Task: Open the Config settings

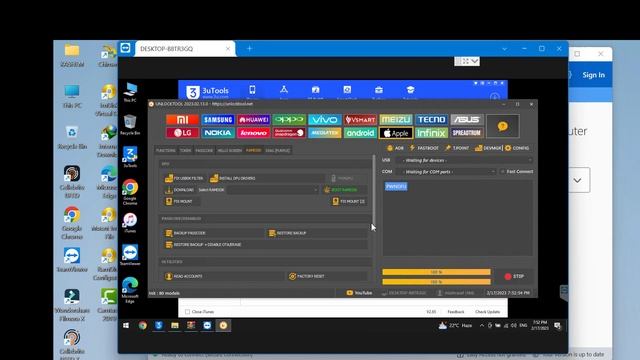Action: pyautogui.click(x=517, y=148)
